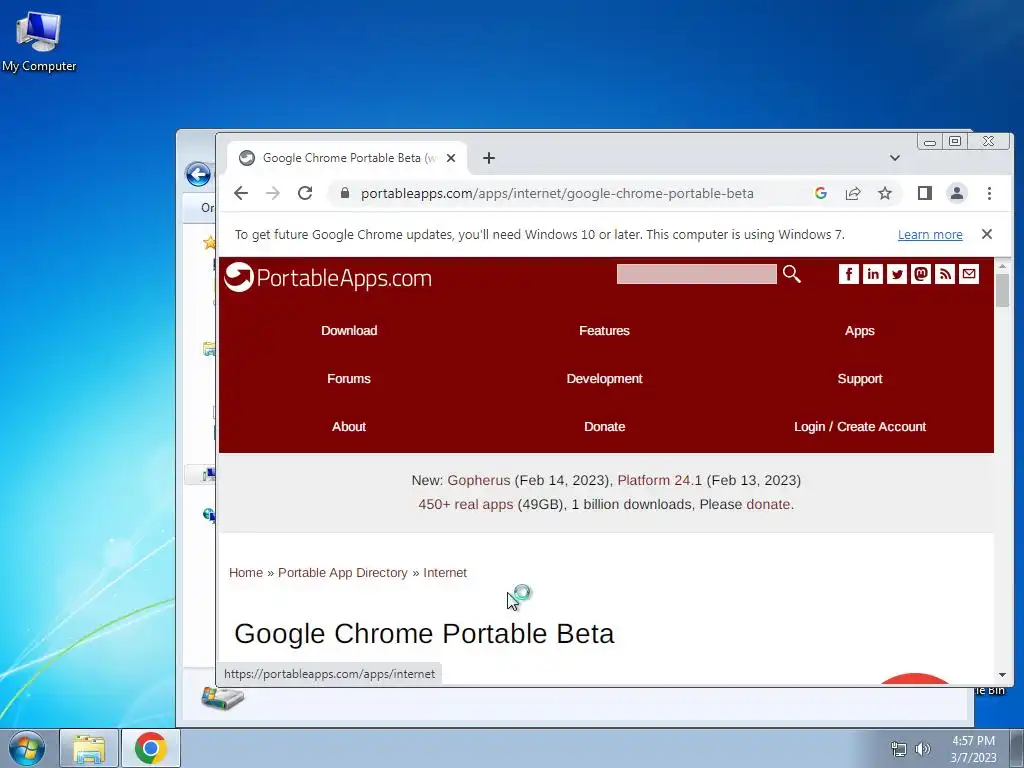
Task: Click Home breadcrumb link
Action: point(246,573)
